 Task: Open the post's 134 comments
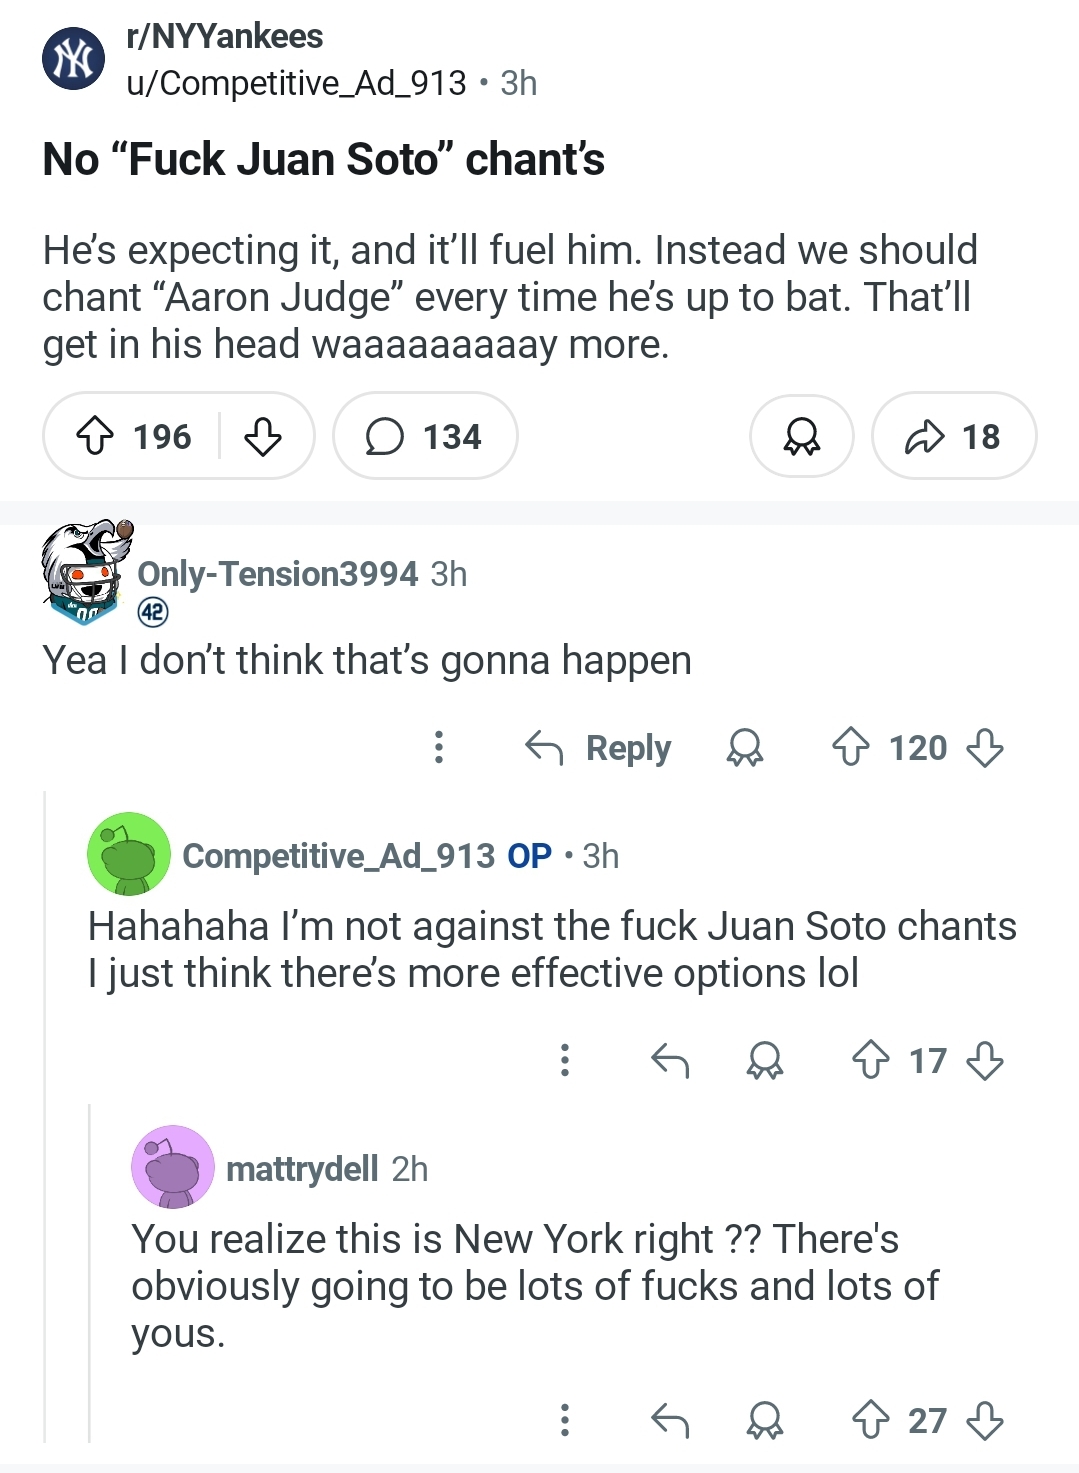pos(425,436)
